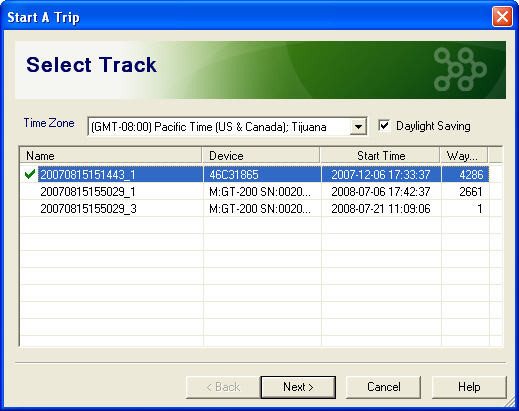
Task: Click the Next > button
Action: click(298, 387)
